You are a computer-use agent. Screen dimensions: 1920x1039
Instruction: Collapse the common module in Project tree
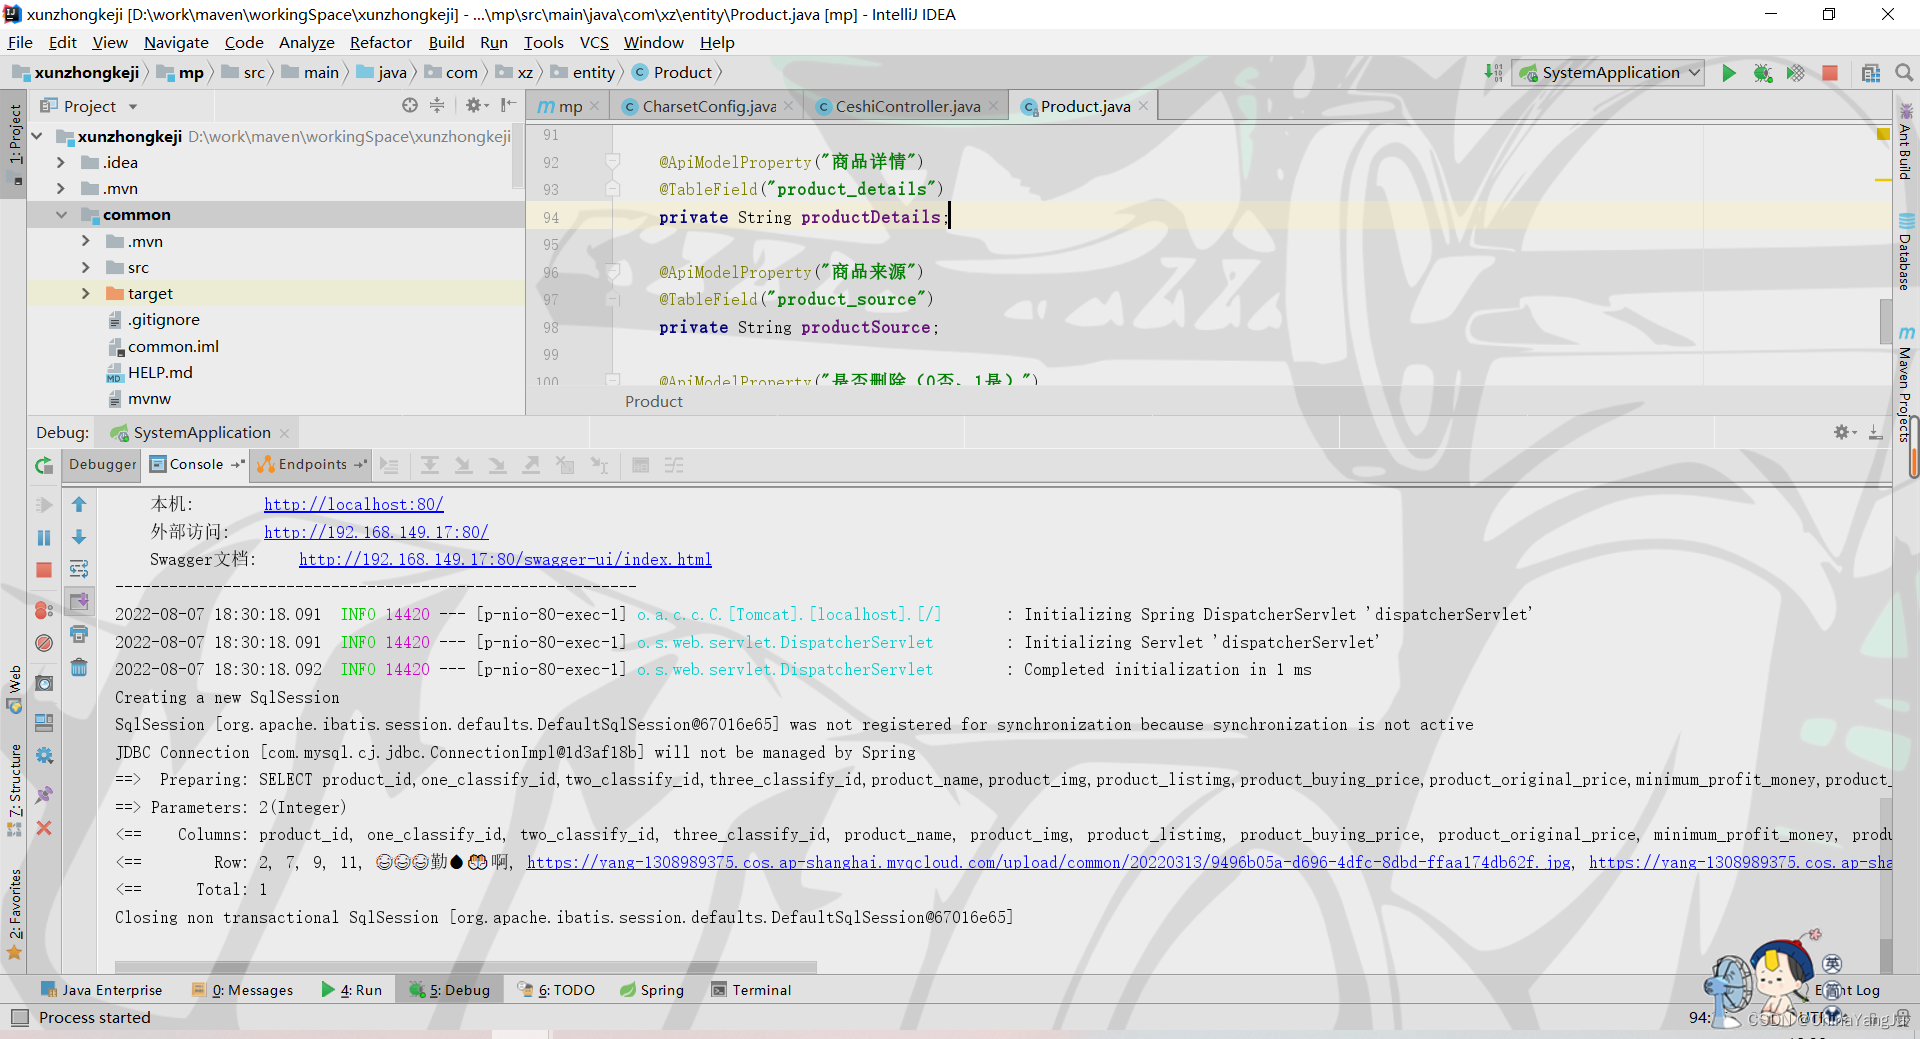[x=62, y=214]
